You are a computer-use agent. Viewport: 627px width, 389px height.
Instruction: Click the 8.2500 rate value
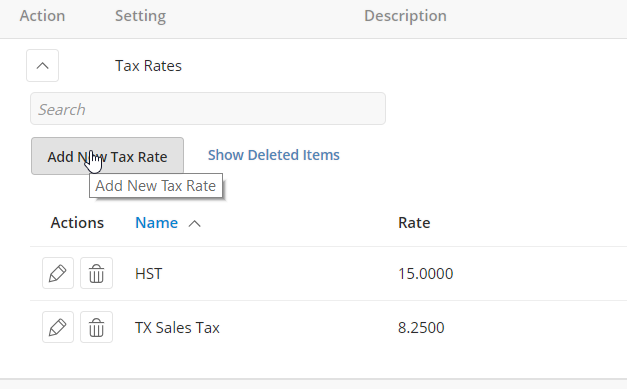tap(421, 327)
